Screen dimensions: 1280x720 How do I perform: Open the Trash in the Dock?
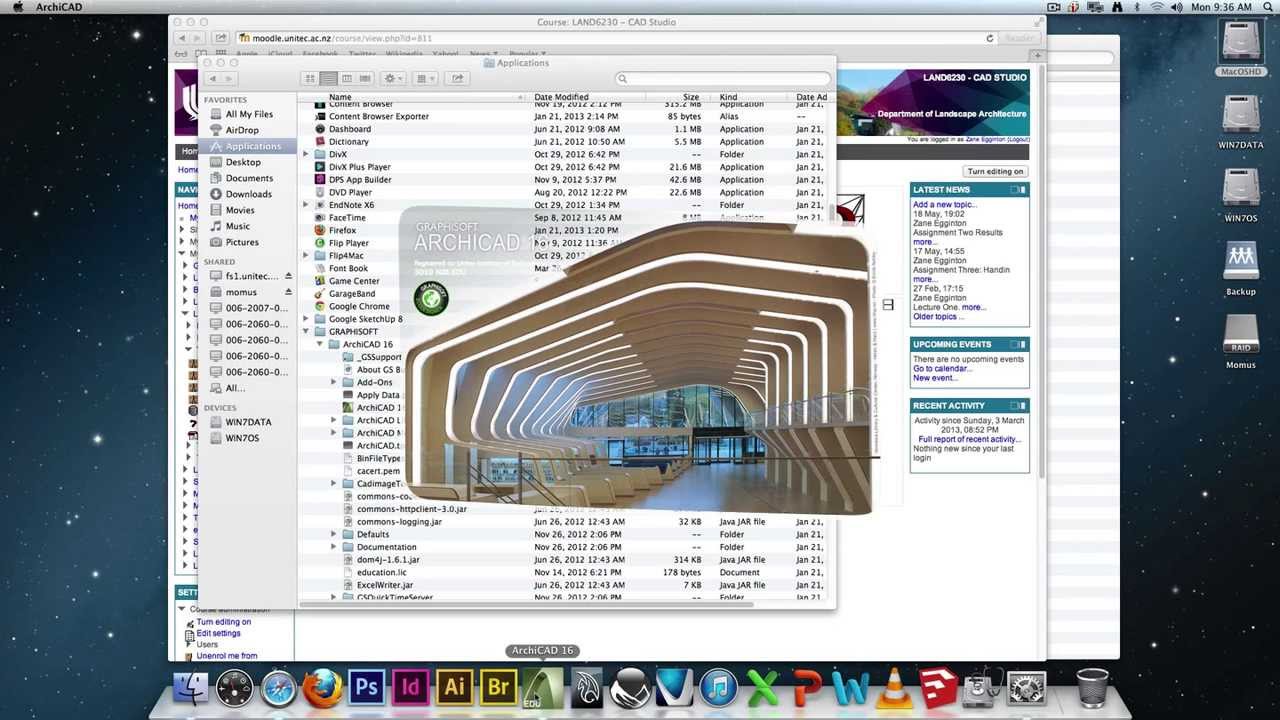[x=1092, y=688]
